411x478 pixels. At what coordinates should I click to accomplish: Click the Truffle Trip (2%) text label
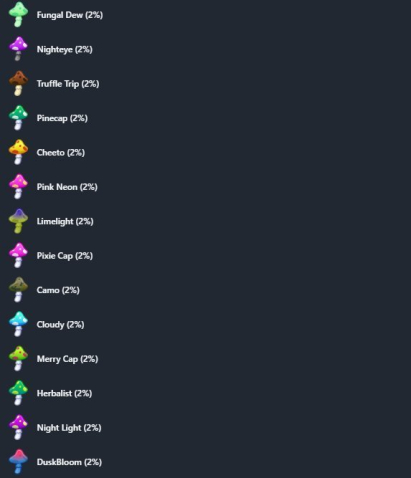[68, 84]
